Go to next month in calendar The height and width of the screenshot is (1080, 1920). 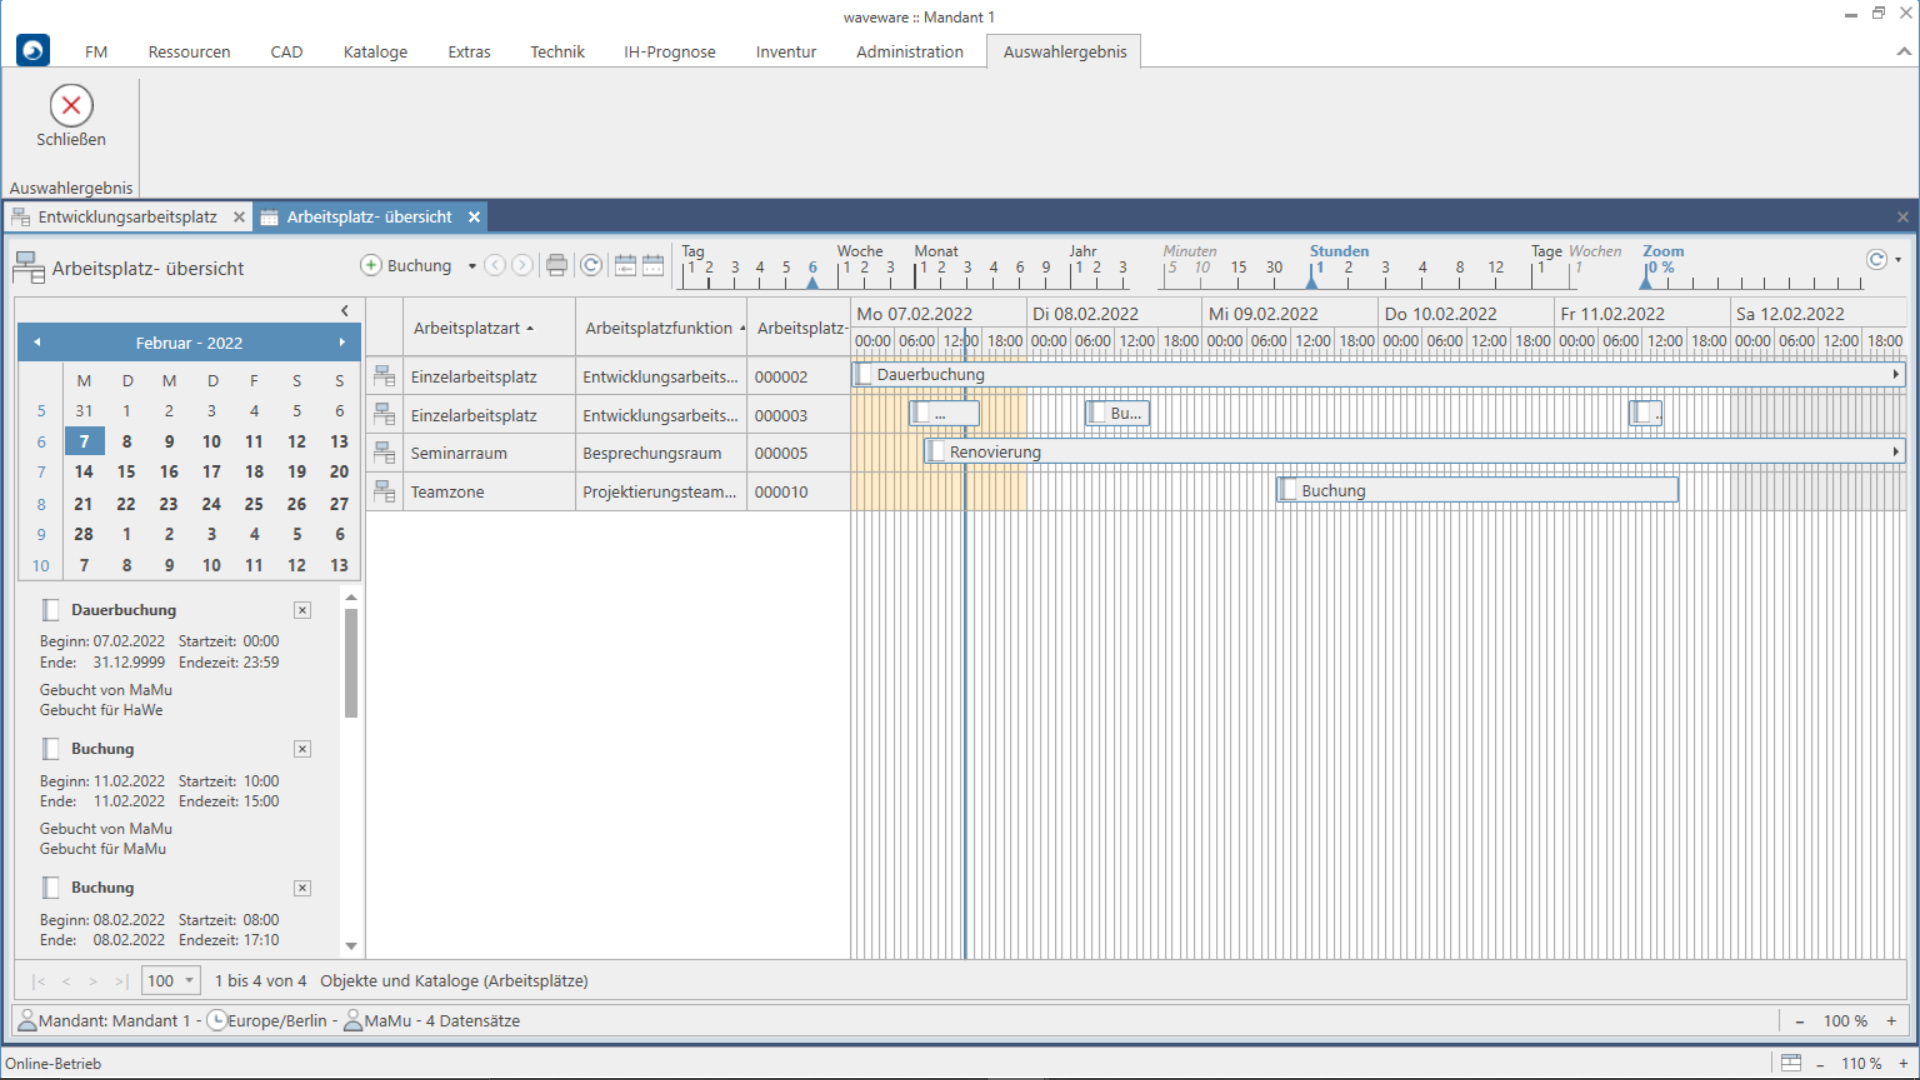[x=342, y=343]
